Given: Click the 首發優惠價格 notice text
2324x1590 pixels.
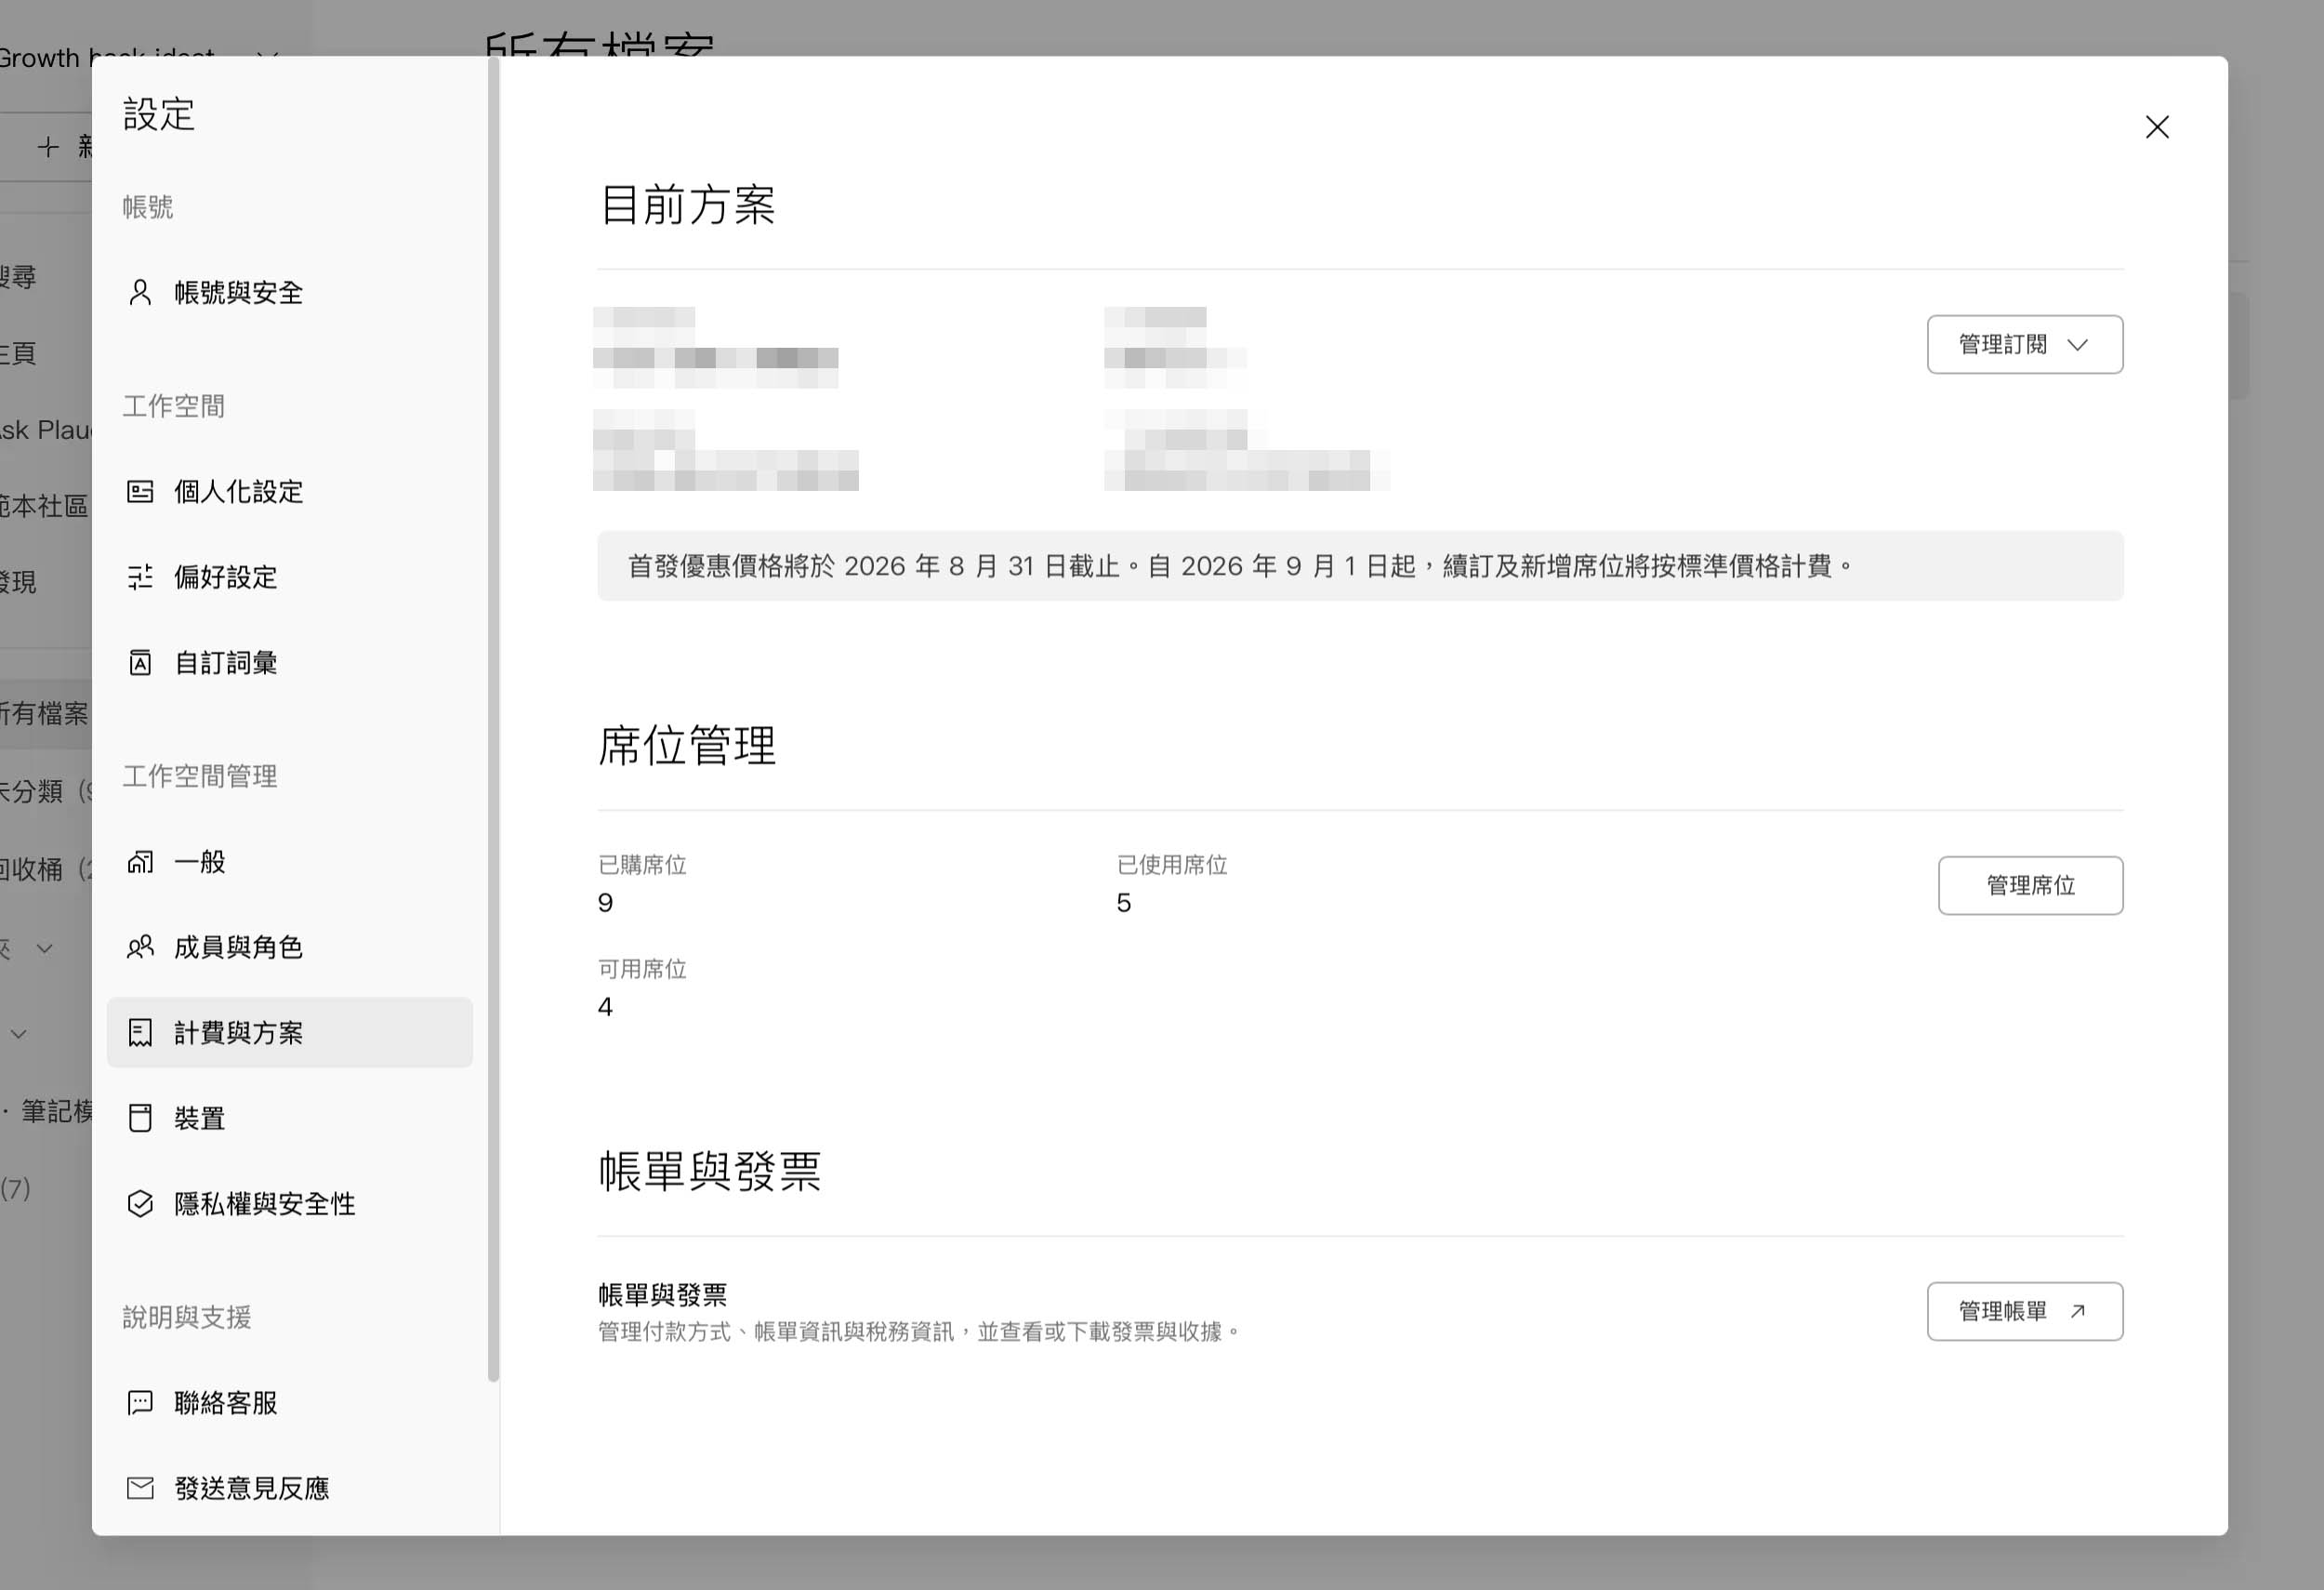Looking at the screenshot, I should (1240, 566).
